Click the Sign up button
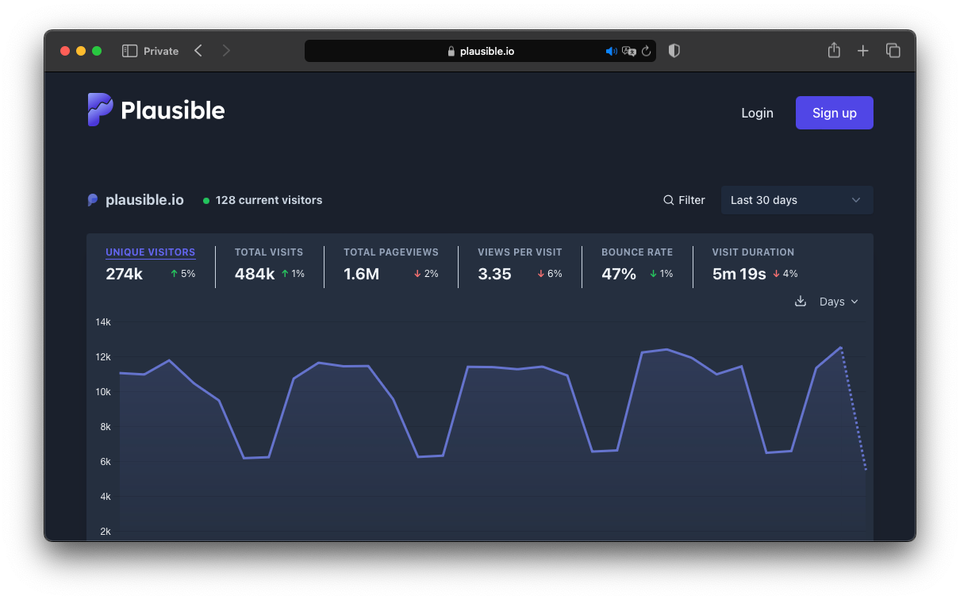 click(x=834, y=113)
